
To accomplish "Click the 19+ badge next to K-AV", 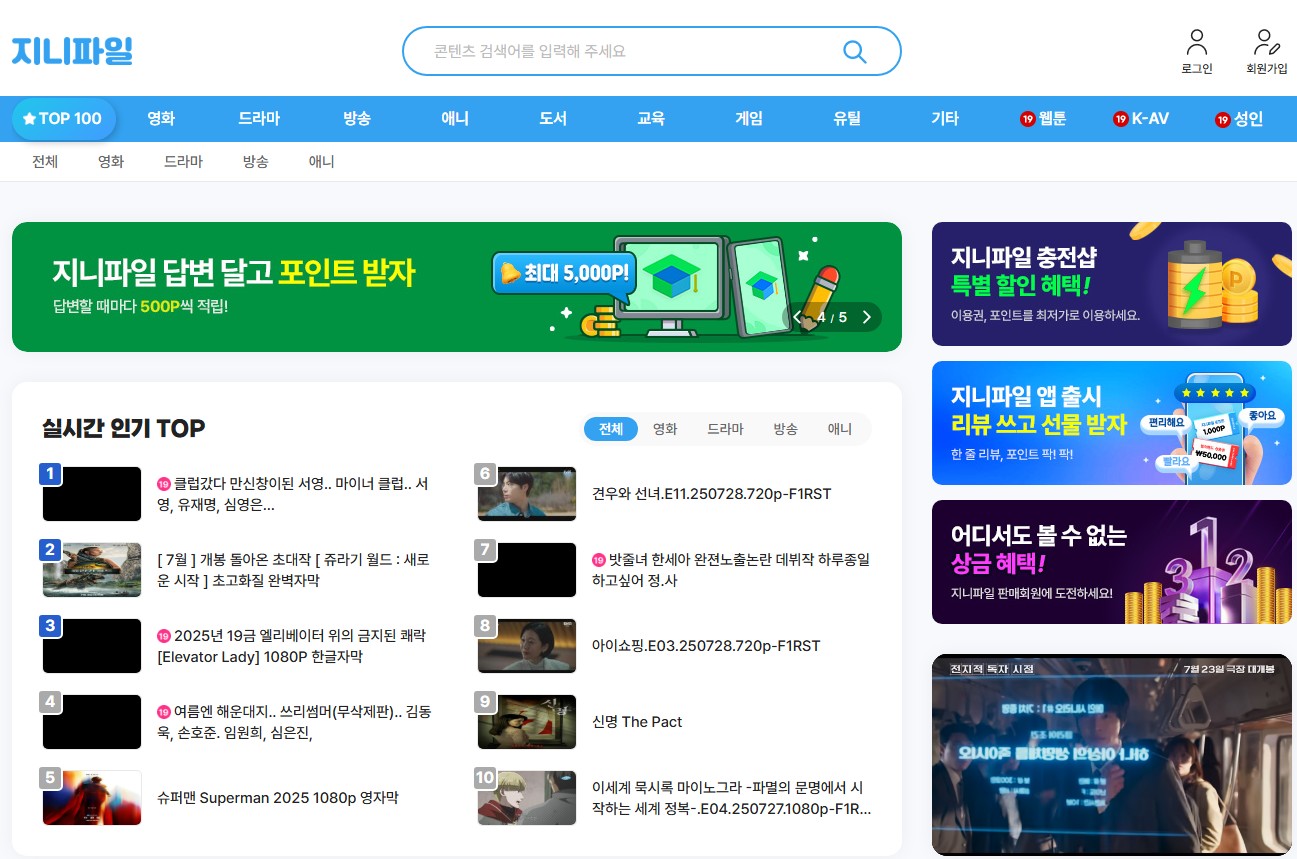I will [x=1120, y=118].
